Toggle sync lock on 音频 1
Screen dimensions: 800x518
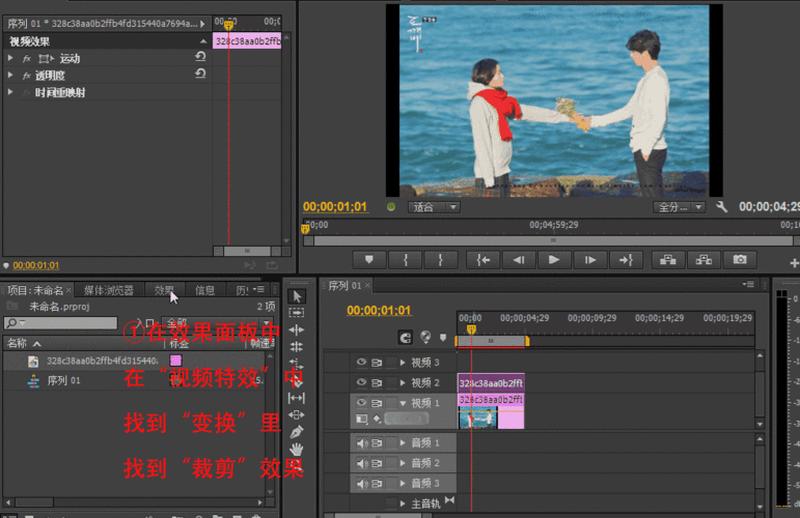click(x=377, y=443)
